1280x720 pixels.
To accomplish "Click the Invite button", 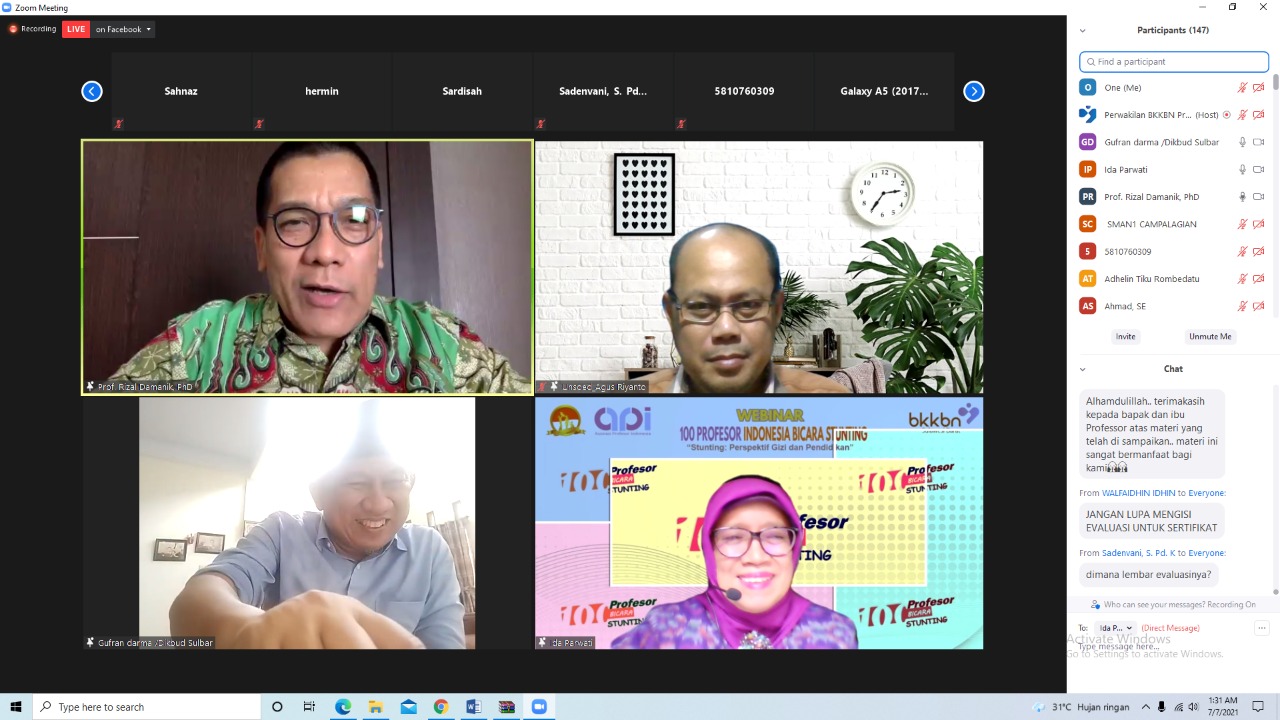I will [1125, 337].
